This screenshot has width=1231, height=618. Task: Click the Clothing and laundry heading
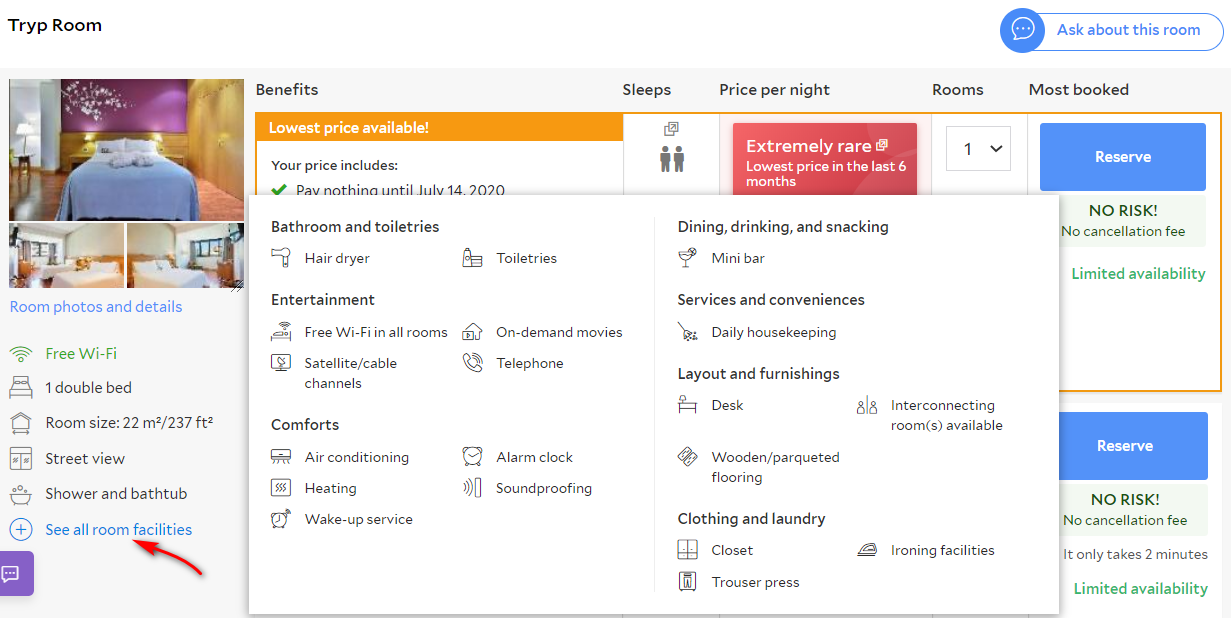752,519
